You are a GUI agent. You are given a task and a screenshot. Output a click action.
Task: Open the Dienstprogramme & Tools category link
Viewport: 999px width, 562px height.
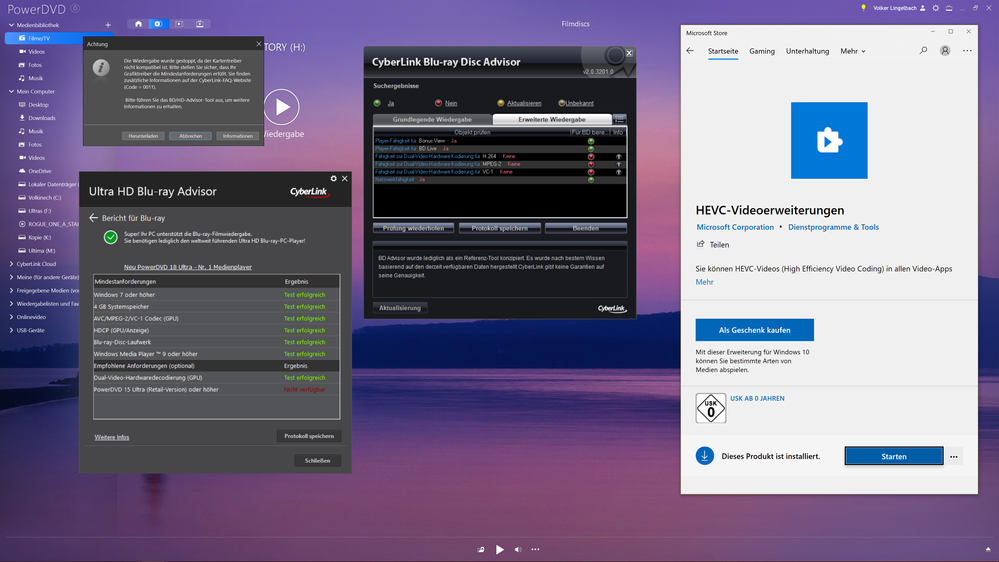[x=833, y=227]
